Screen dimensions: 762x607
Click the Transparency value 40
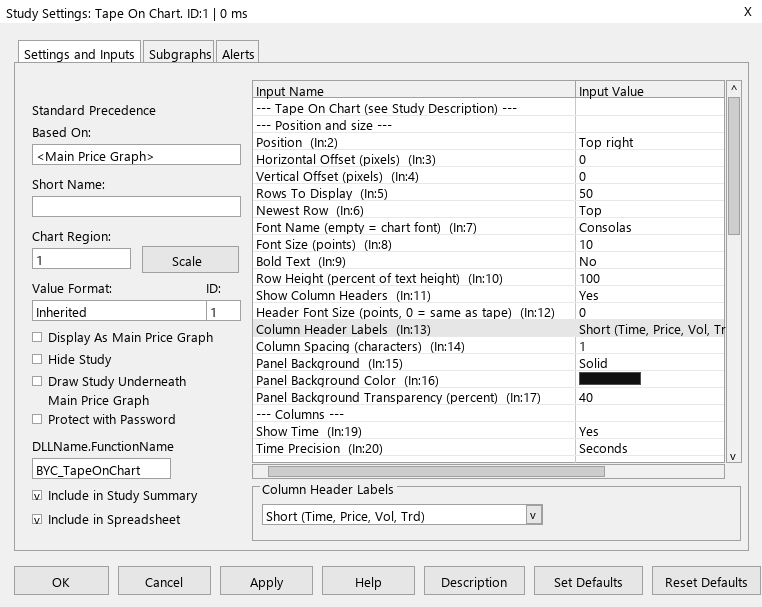click(586, 398)
